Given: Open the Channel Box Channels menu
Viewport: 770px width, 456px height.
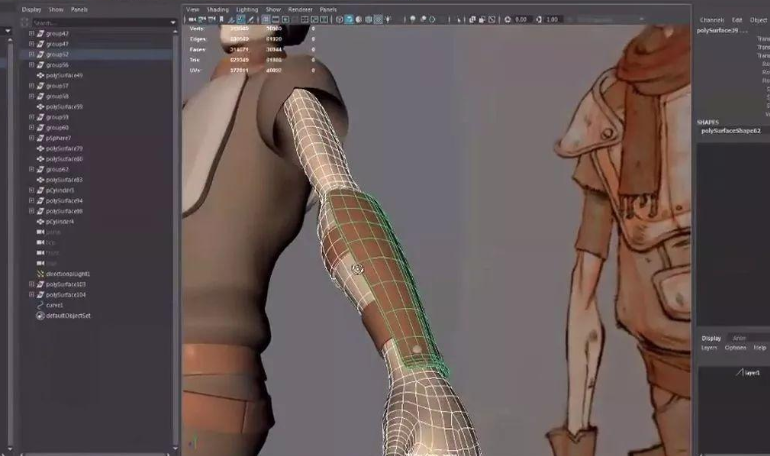Looking at the screenshot, I should coord(712,20).
